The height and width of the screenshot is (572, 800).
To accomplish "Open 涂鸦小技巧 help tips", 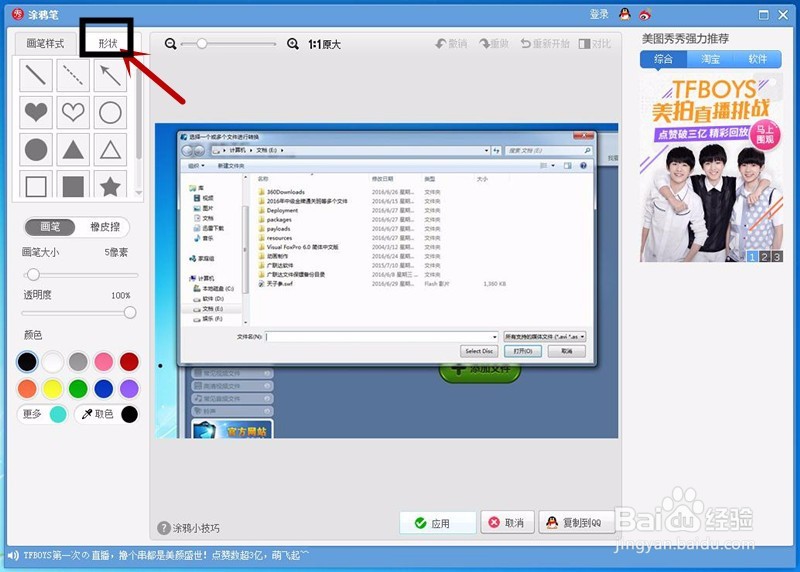I will 189,528.
